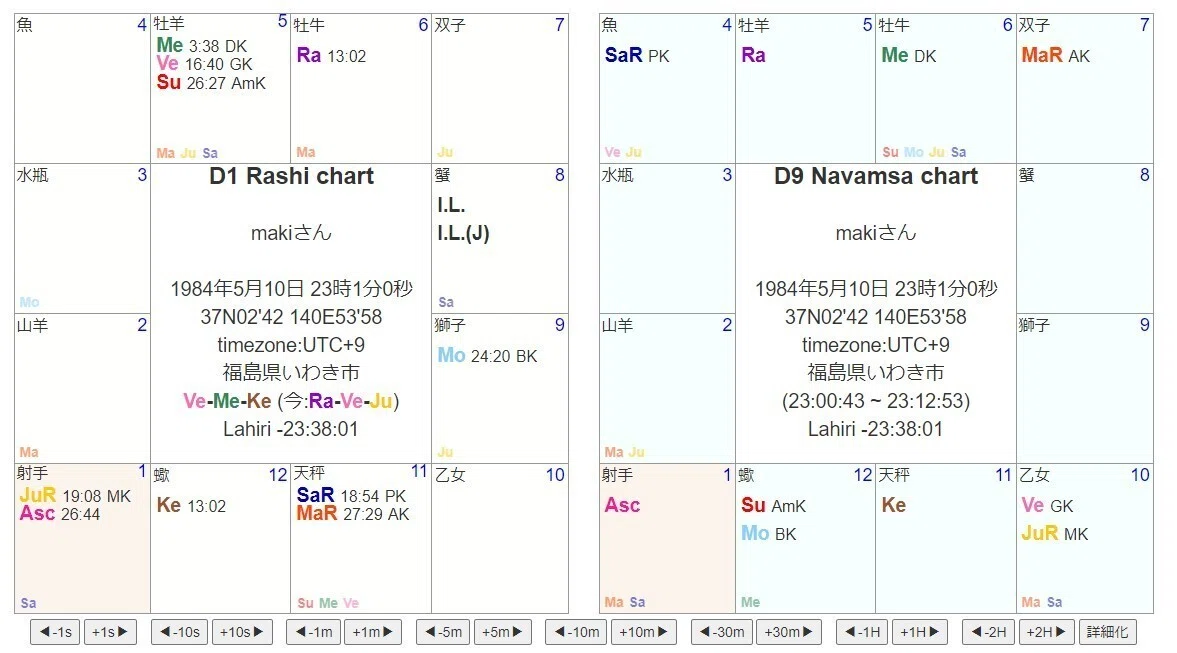This screenshot has width=1177, height=653.
Task: Click Ke 13:02 in D1 Scorpio house
Action: tap(191, 506)
